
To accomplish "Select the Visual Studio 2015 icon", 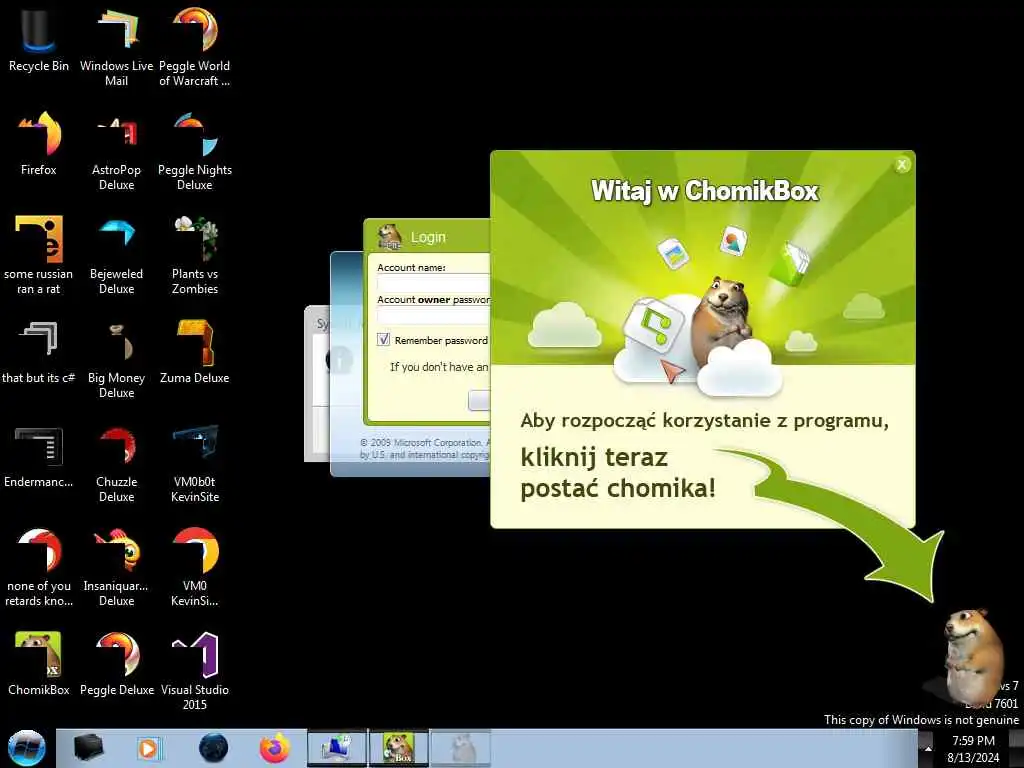I will pos(195,671).
